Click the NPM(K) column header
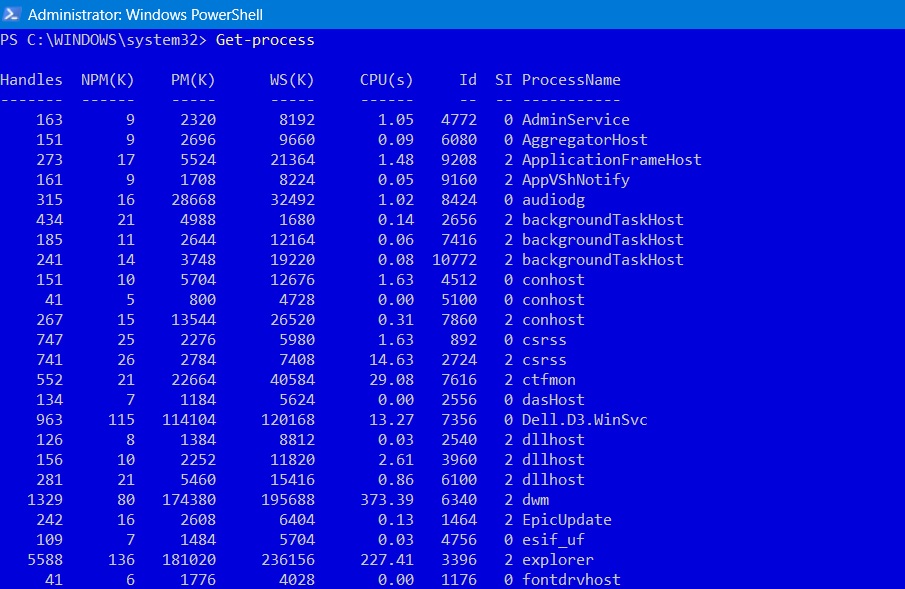905x589 pixels. coord(107,80)
